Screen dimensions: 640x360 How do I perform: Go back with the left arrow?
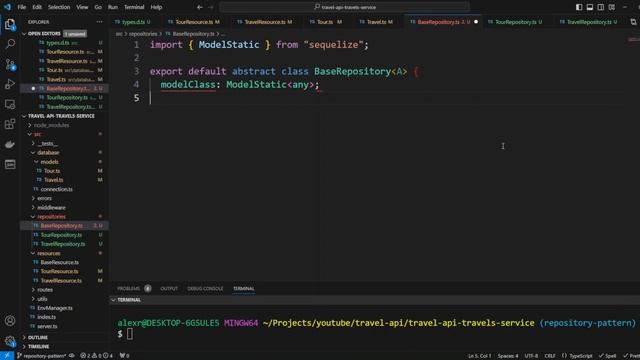pyautogui.click(x=200, y=7)
